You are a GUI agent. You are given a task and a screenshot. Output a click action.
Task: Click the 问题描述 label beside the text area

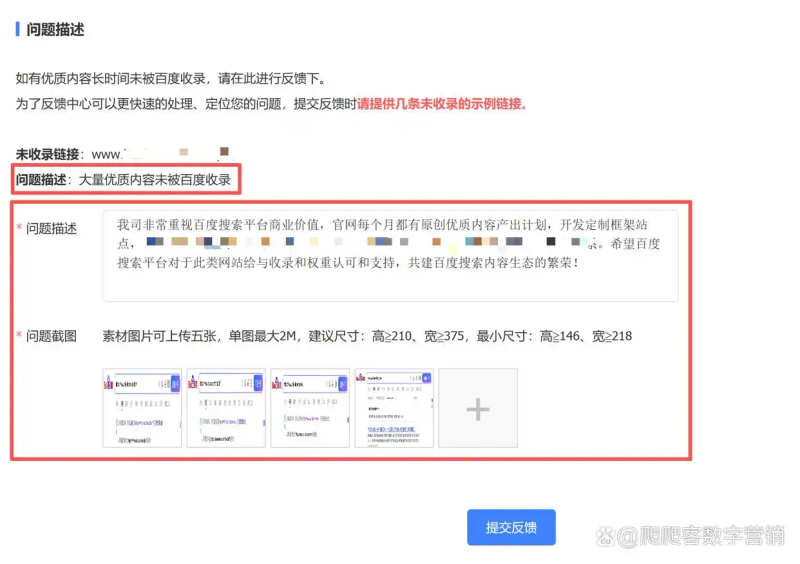coord(51,228)
